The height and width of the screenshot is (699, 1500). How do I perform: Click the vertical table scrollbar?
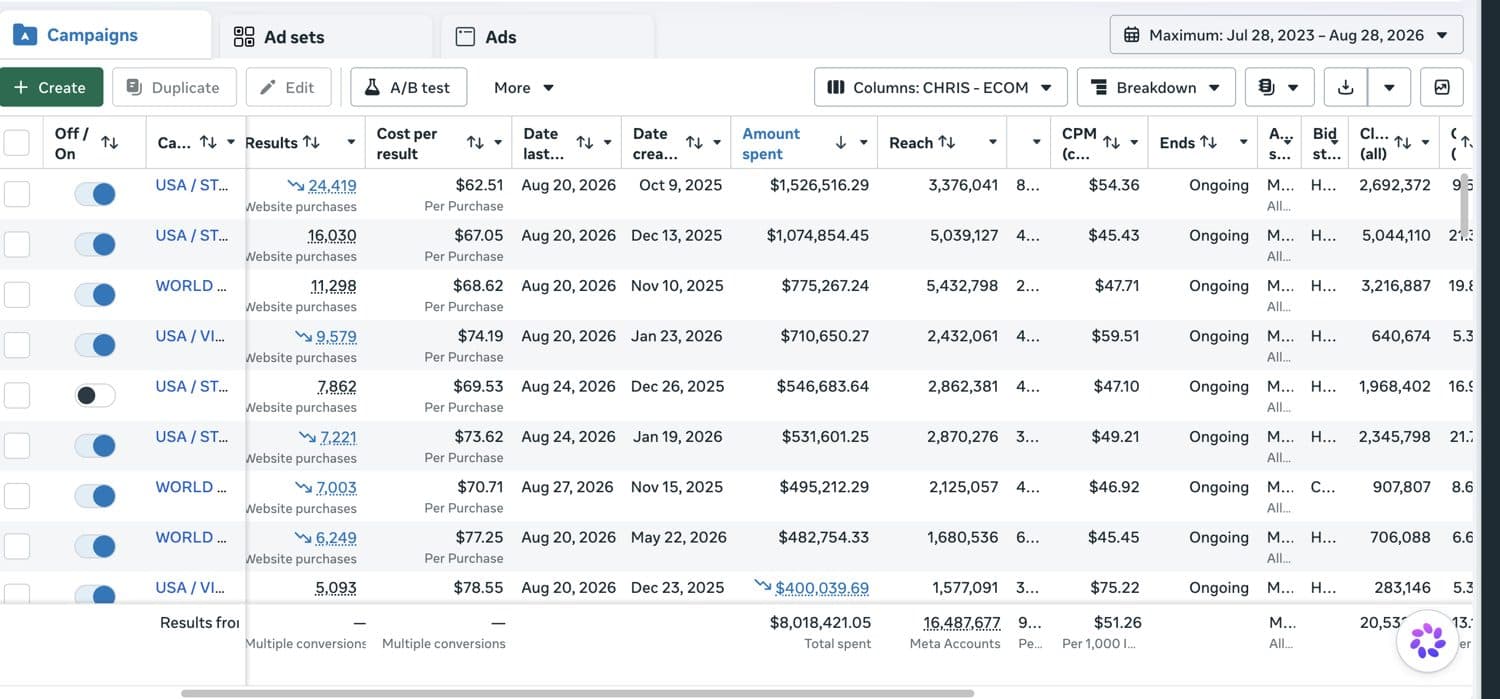(x=1464, y=207)
